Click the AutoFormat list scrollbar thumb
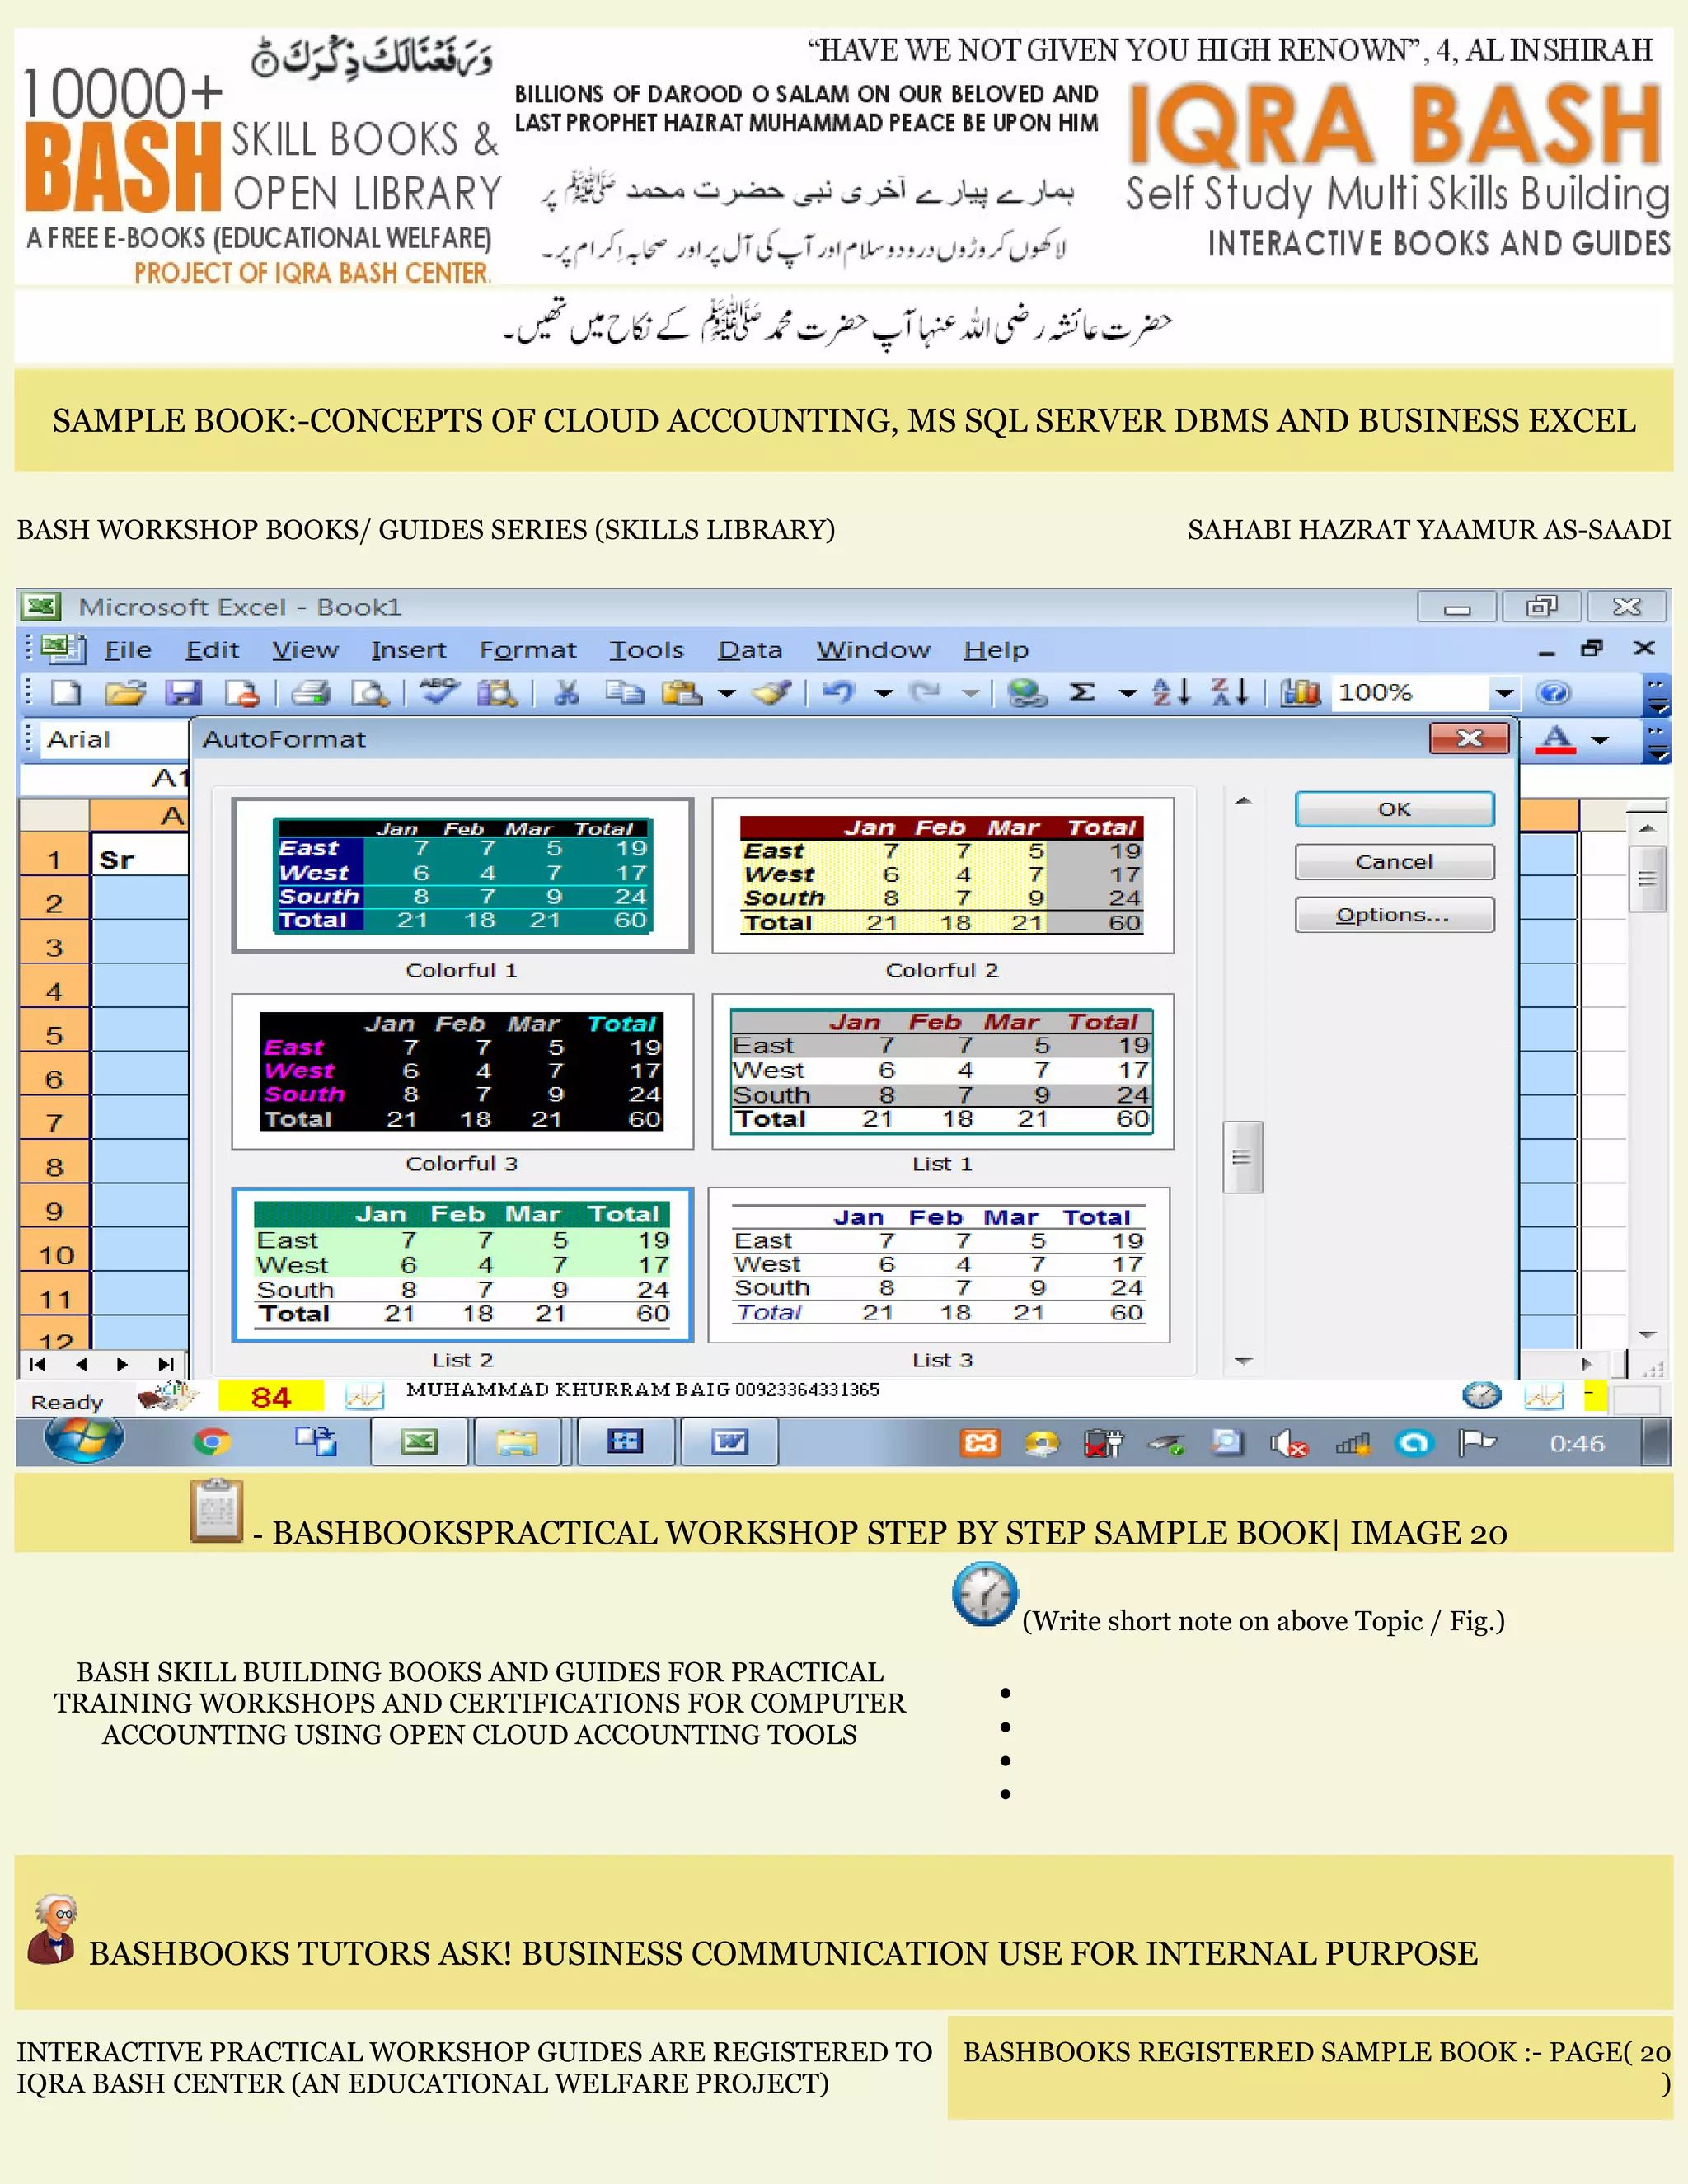The height and width of the screenshot is (2184, 1688). (x=1243, y=1157)
